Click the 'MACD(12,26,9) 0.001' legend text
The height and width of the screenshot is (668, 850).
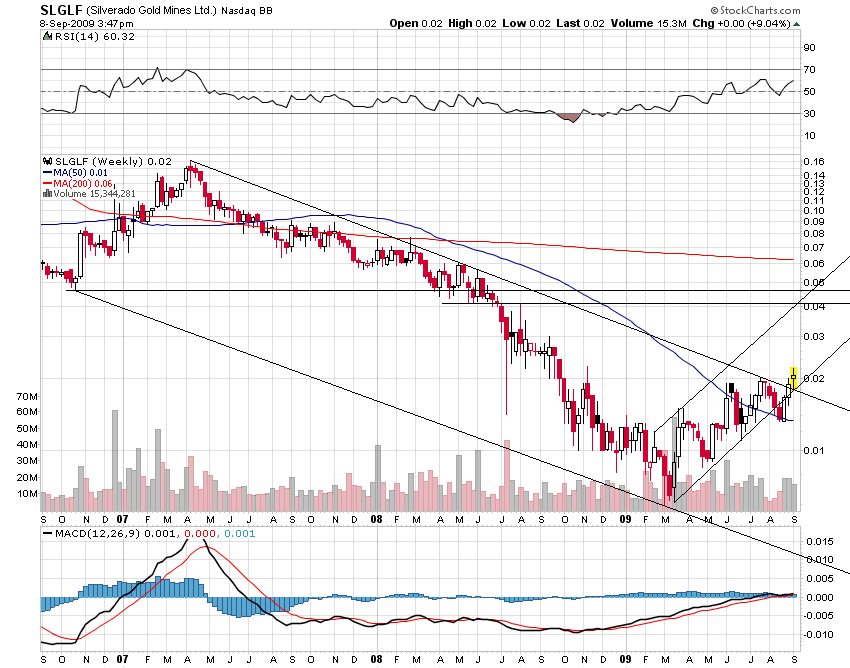[x=115, y=534]
